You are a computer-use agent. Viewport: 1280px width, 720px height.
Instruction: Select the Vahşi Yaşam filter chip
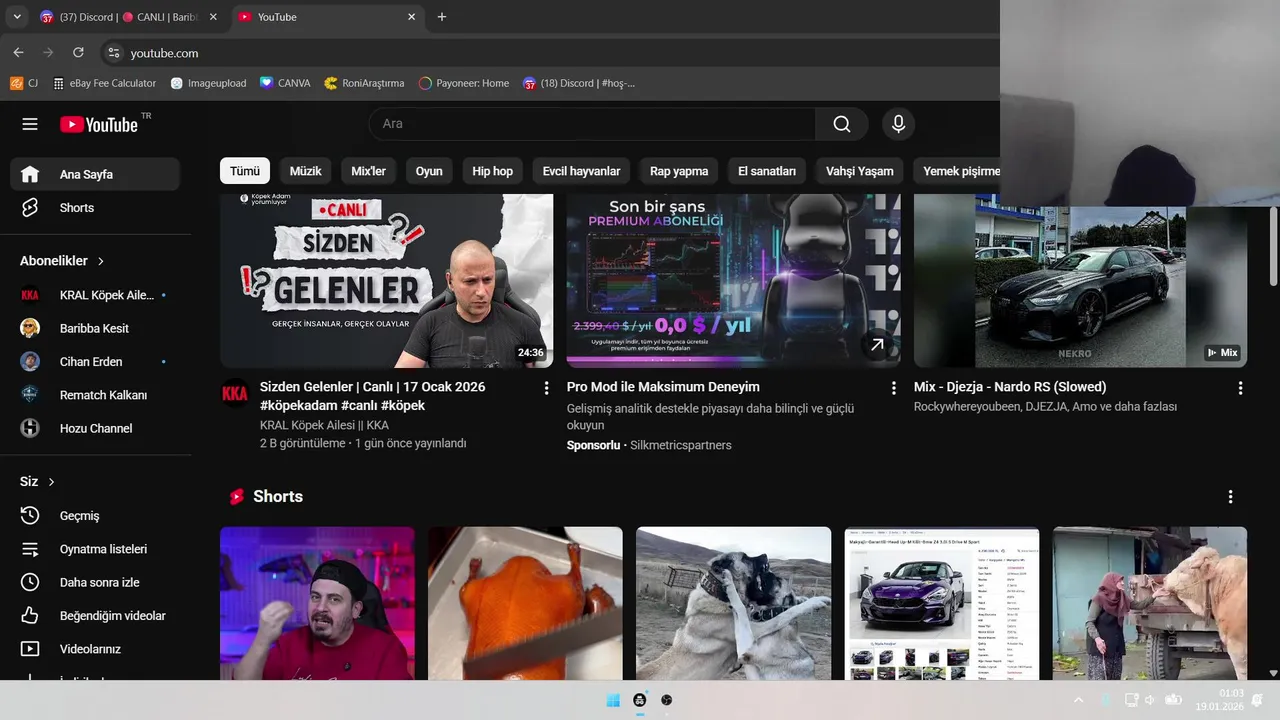pyautogui.click(x=860, y=171)
